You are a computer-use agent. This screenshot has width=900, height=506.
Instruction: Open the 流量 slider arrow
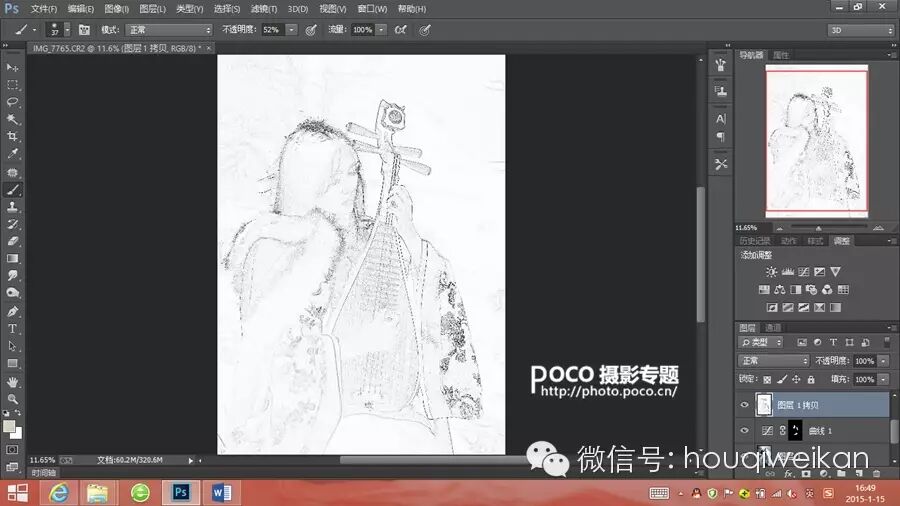(x=381, y=30)
